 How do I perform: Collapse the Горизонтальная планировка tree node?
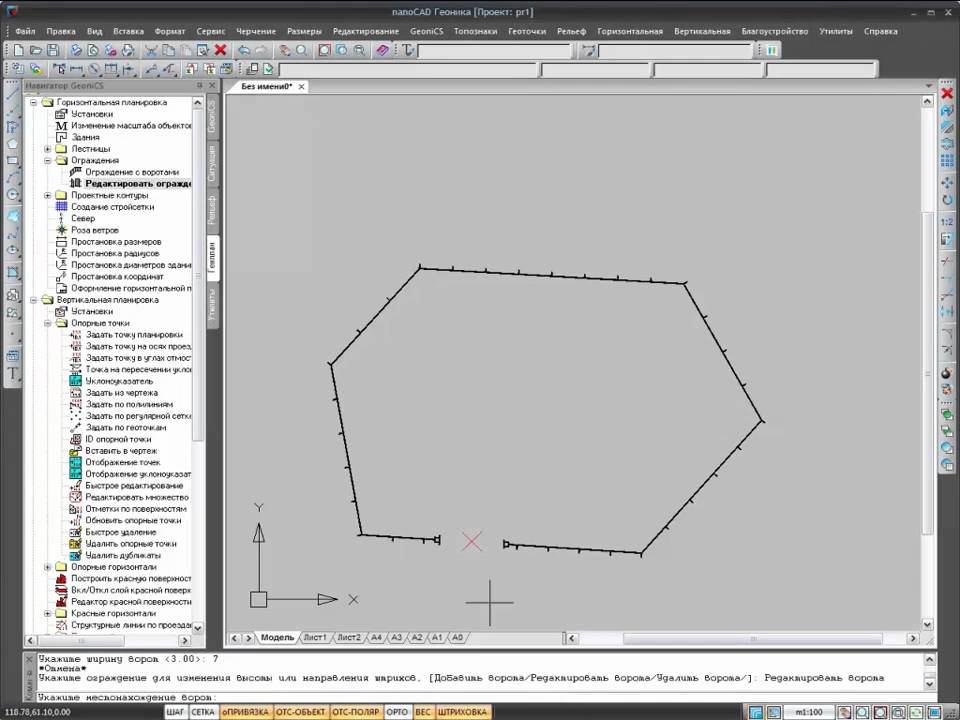click(x=34, y=102)
